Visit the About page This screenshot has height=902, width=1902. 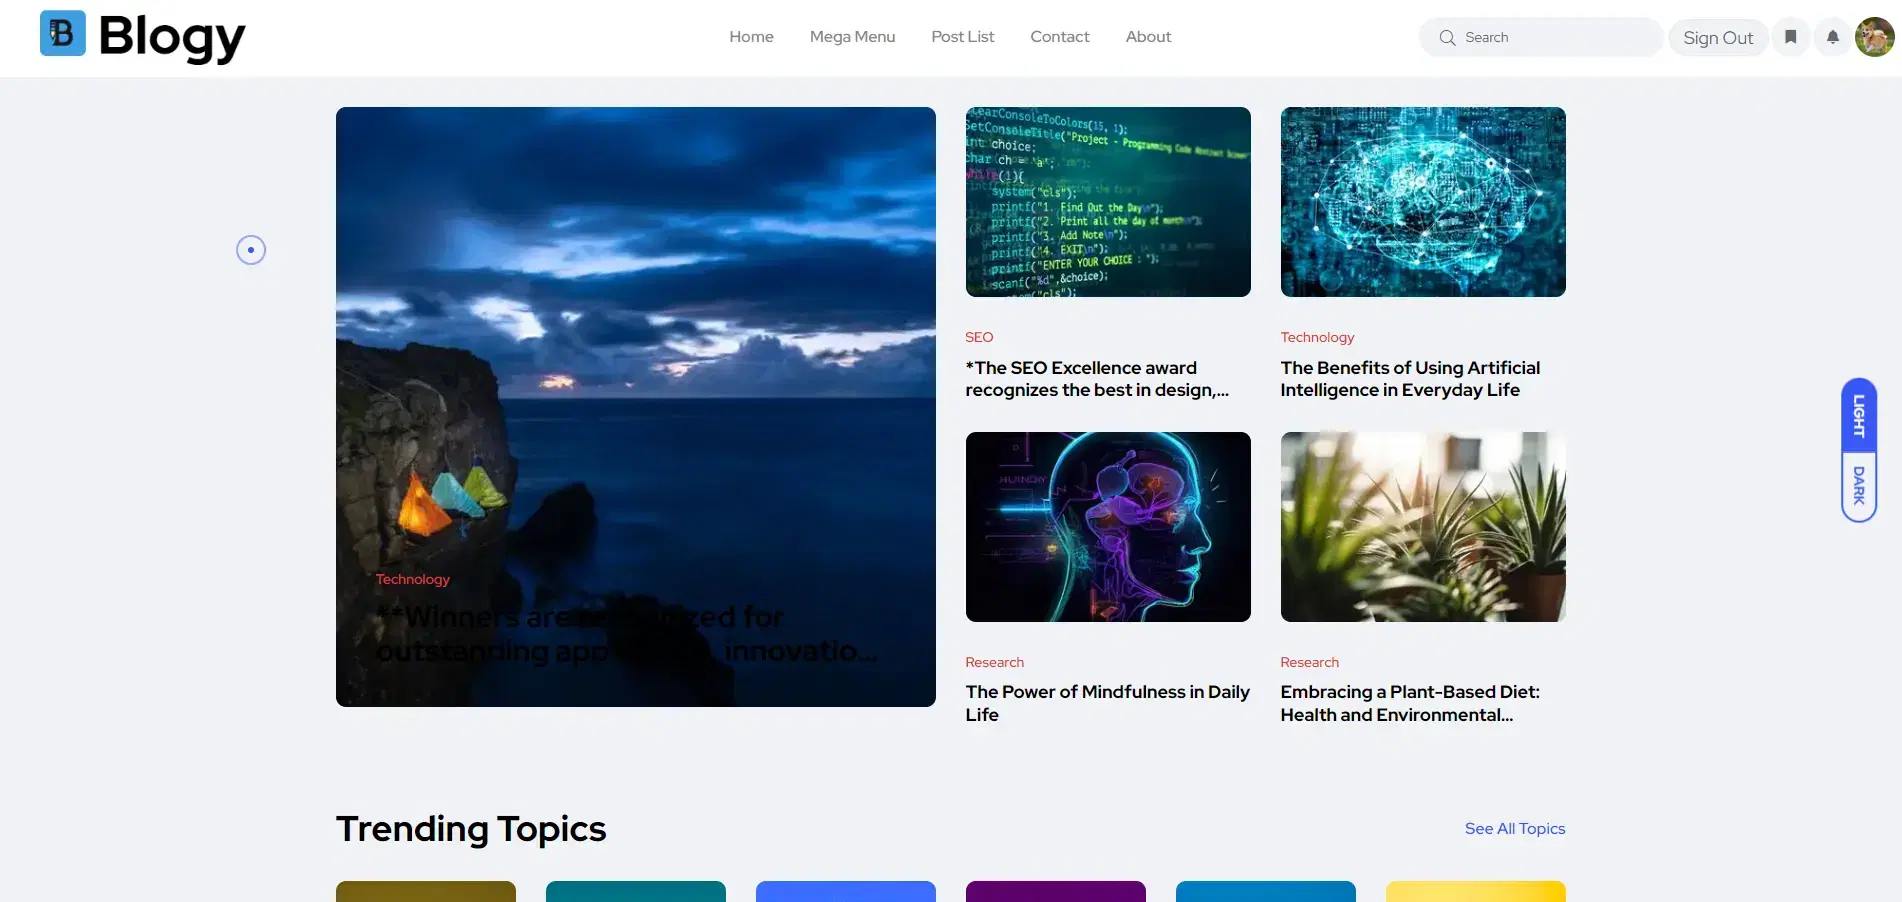1148,37
